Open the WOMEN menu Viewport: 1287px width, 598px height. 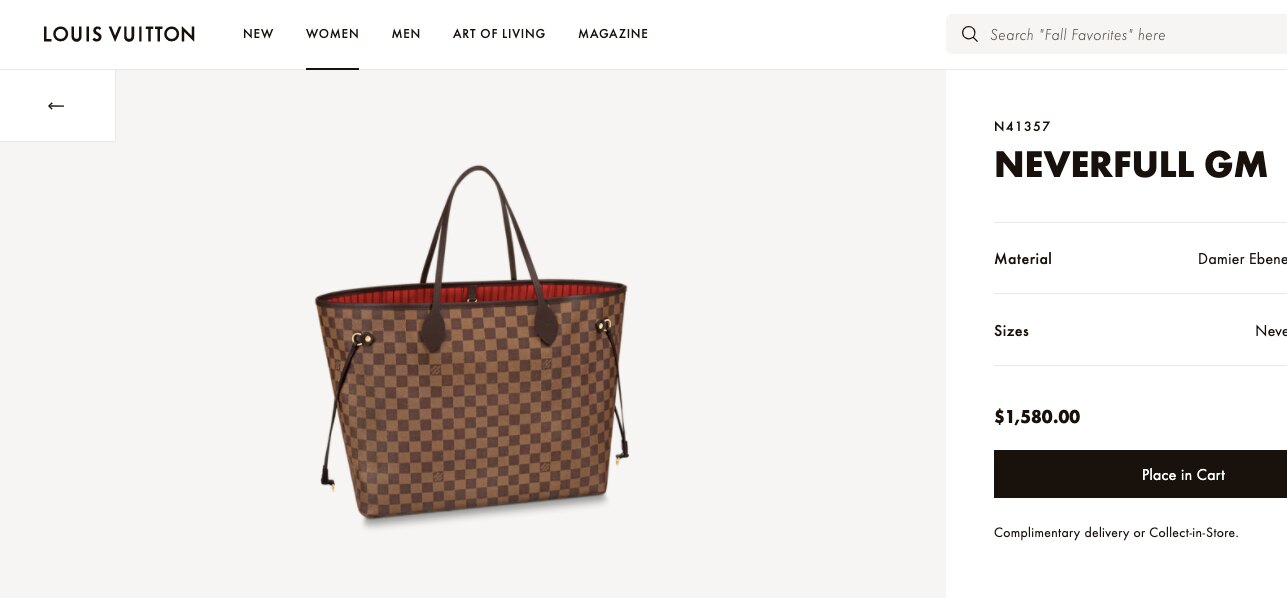tap(332, 34)
